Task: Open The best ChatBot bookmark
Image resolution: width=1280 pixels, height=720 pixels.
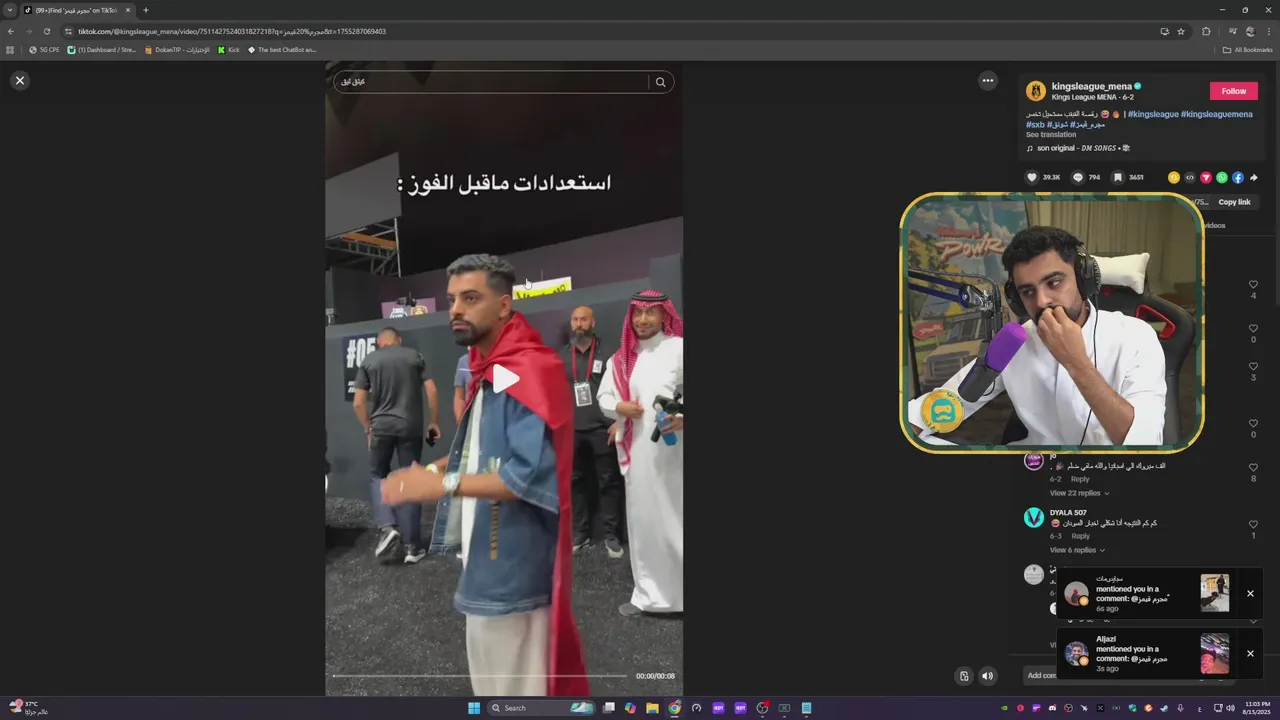Action: [282, 50]
